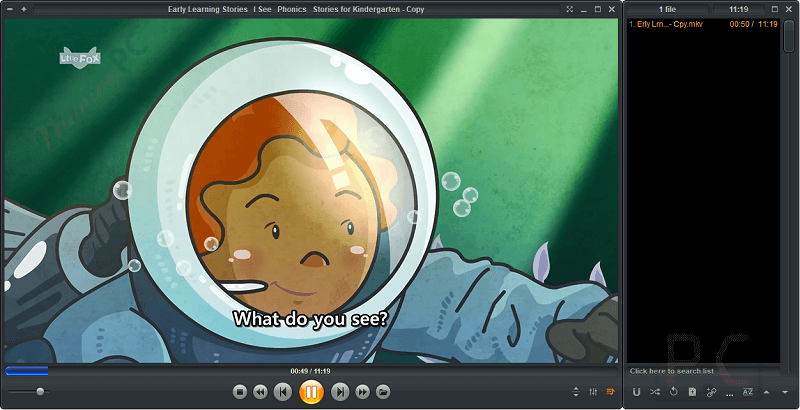Open the control bar up/down arrows button
The image size is (800, 410).
click(576, 392)
